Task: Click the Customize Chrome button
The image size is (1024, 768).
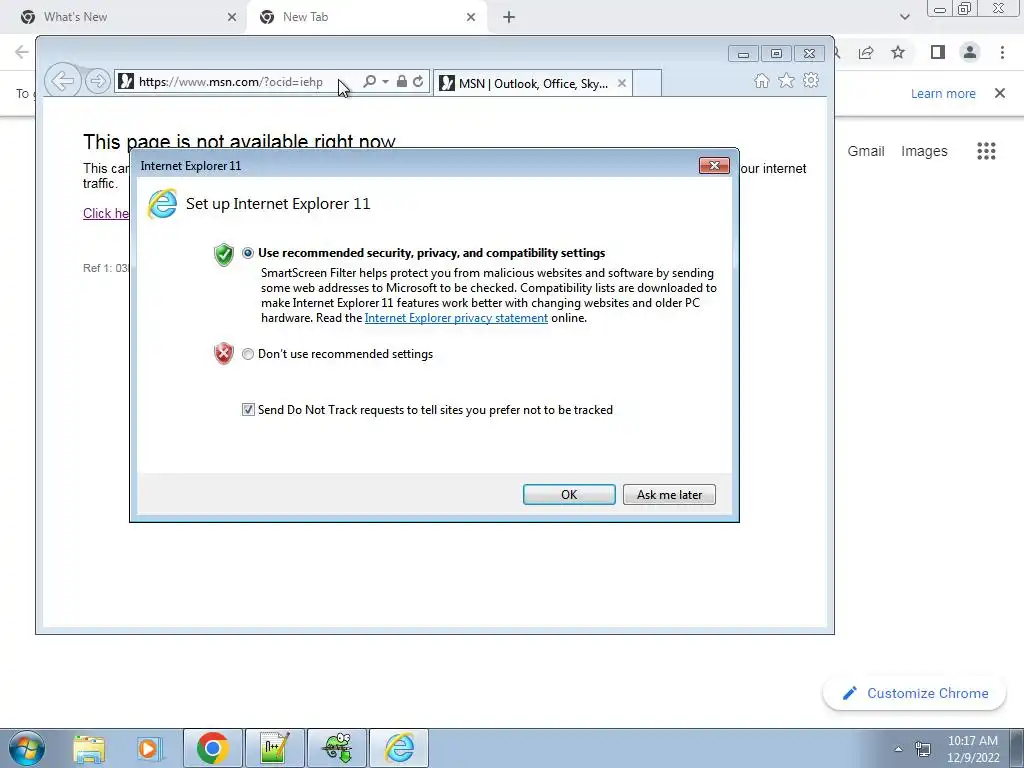Action: [x=914, y=693]
